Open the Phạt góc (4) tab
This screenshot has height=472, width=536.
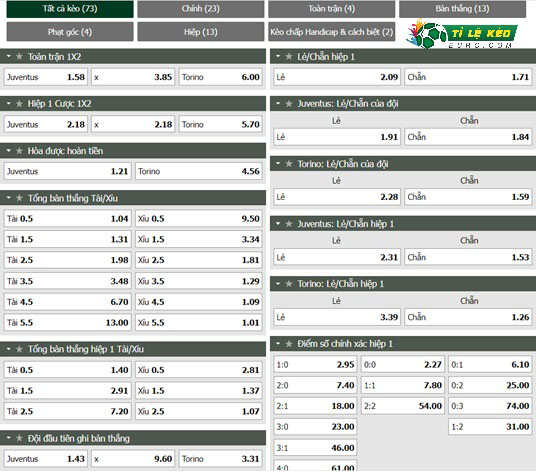pos(70,32)
